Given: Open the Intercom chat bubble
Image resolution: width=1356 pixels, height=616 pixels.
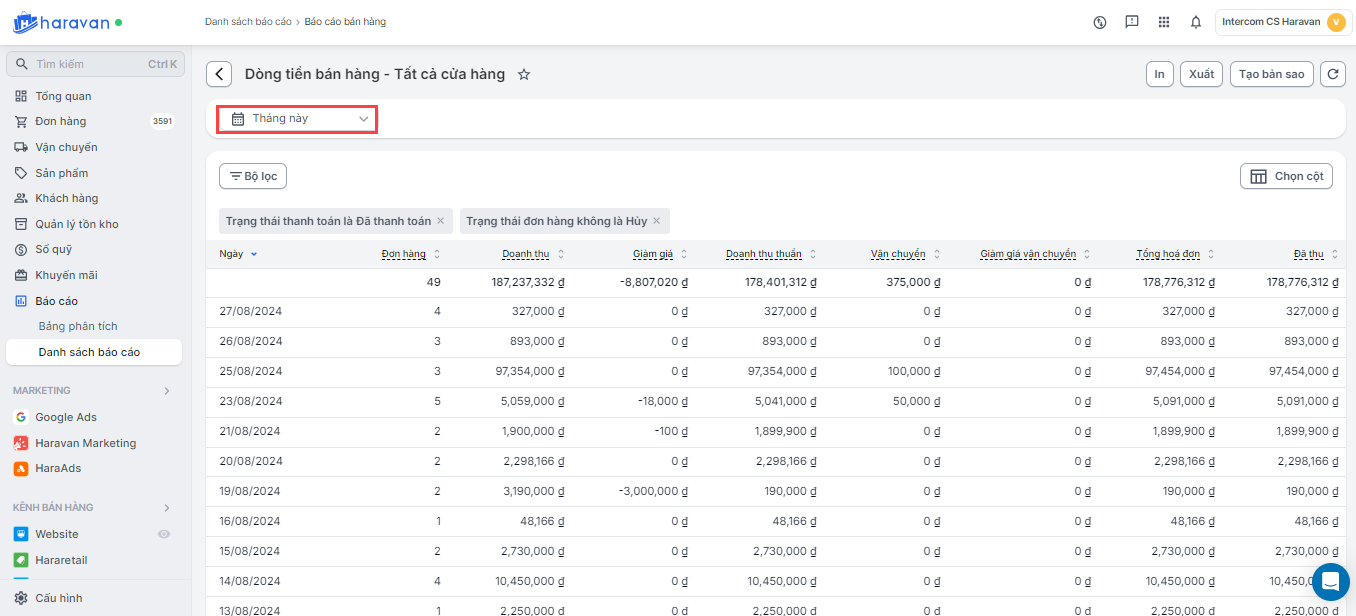Looking at the screenshot, I should tap(1330, 581).
